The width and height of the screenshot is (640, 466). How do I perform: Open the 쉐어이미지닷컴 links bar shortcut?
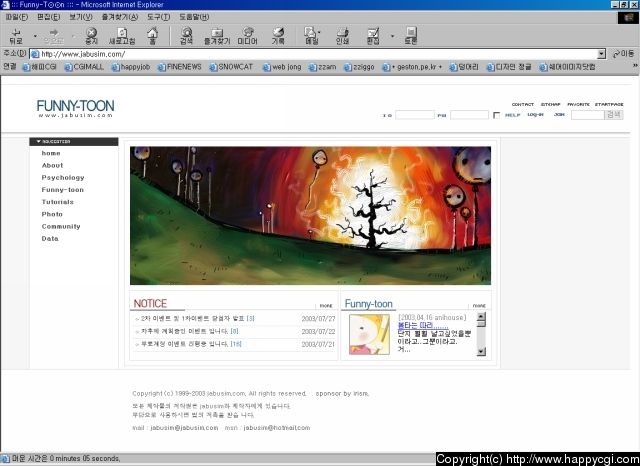(x=567, y=67)
